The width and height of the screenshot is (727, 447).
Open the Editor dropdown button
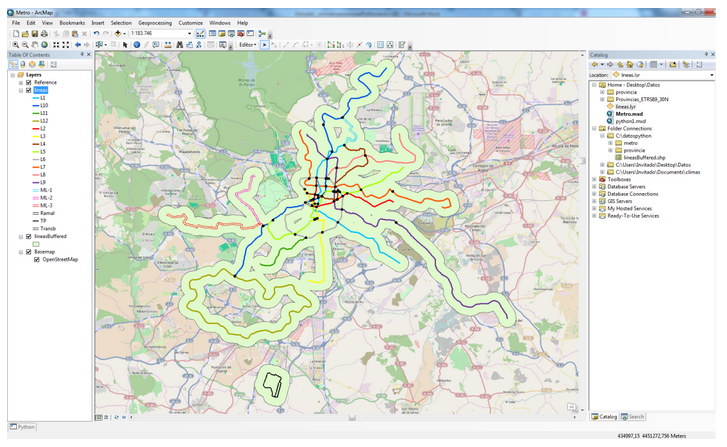pos(247,45)
